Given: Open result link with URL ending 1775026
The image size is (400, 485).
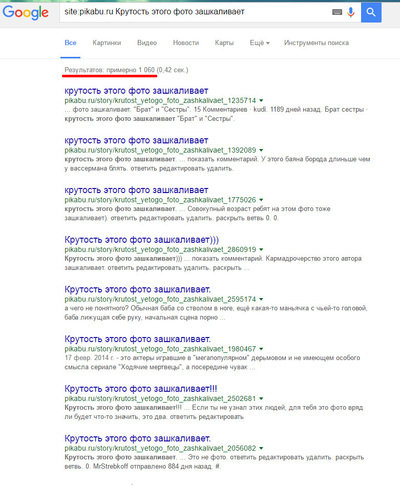Looking at the screenshot, I should tap(136, 190).
